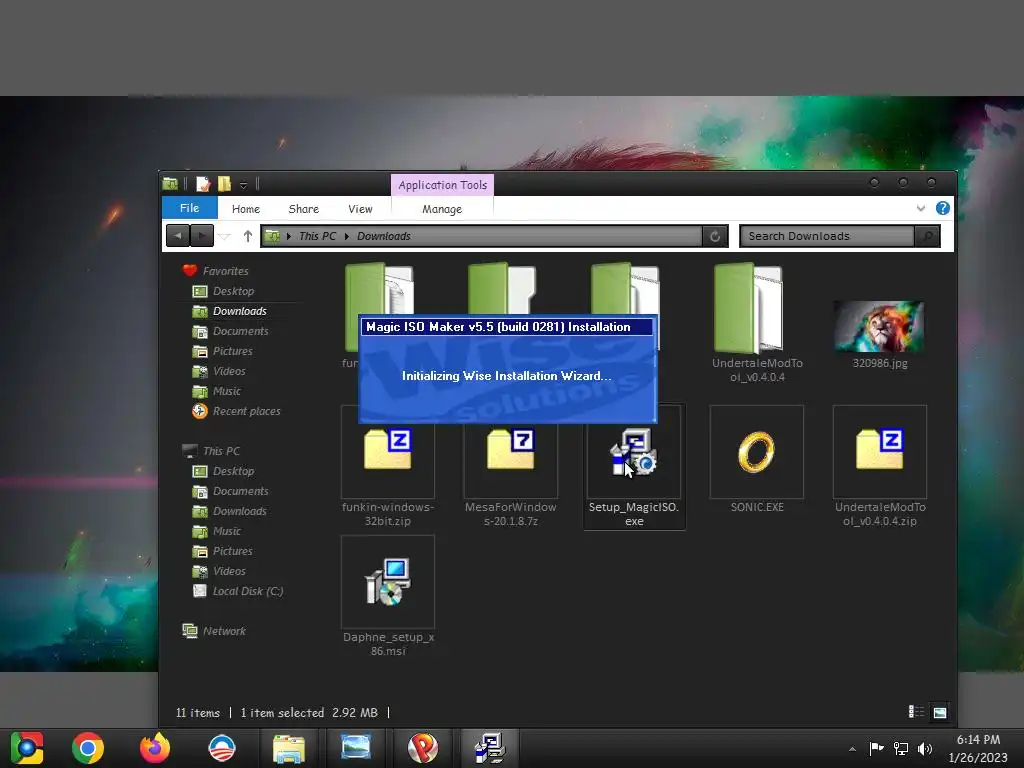Select Favorites in the navigation pane
Image resolution: width=1024 pixels, height=768 pixels.
coord(225,271)
